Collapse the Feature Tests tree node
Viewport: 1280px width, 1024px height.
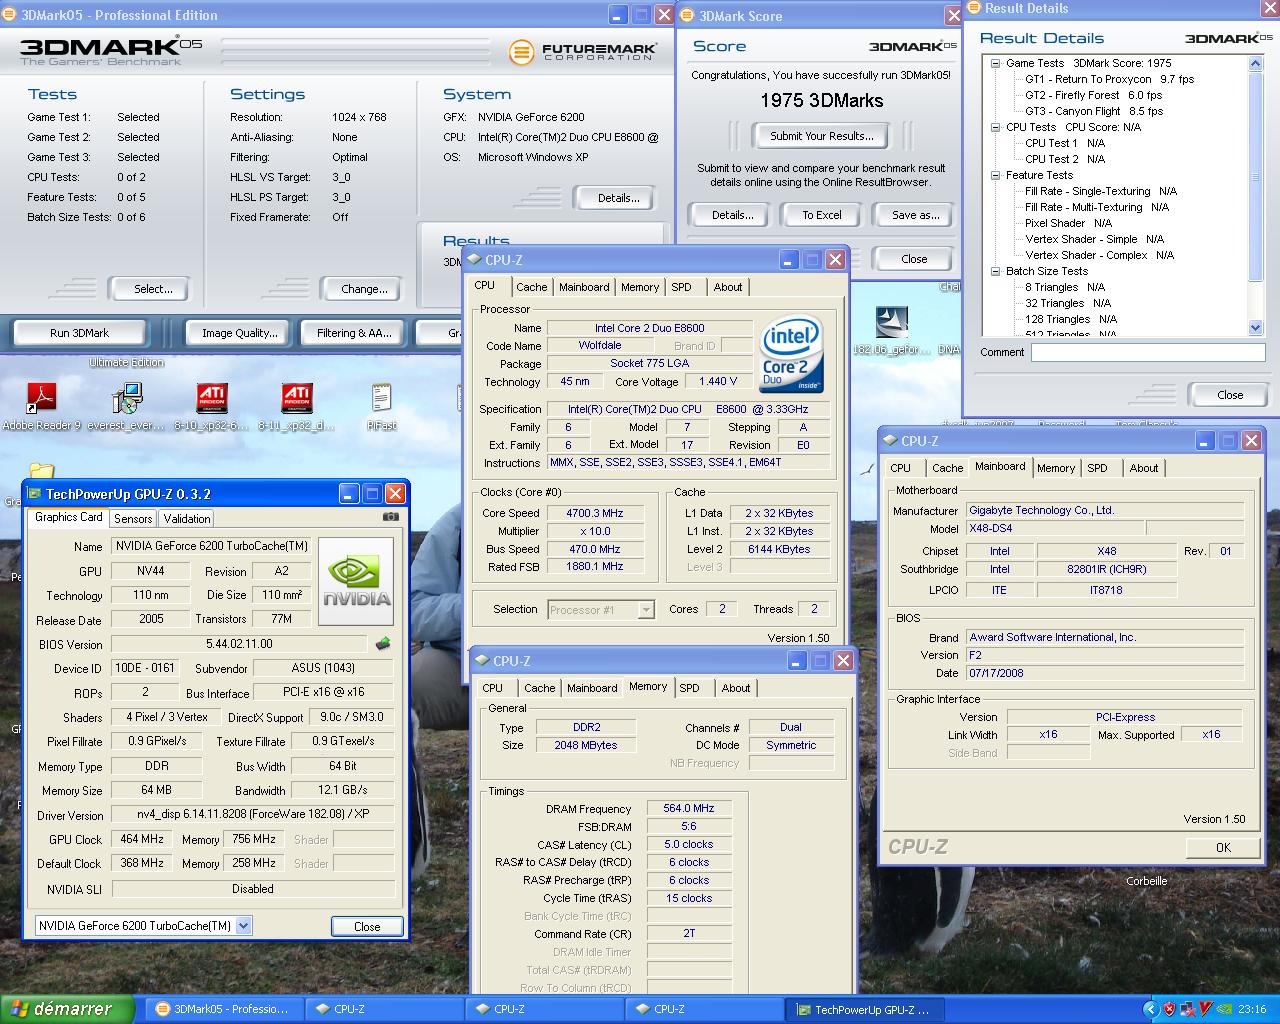[995, 175]
